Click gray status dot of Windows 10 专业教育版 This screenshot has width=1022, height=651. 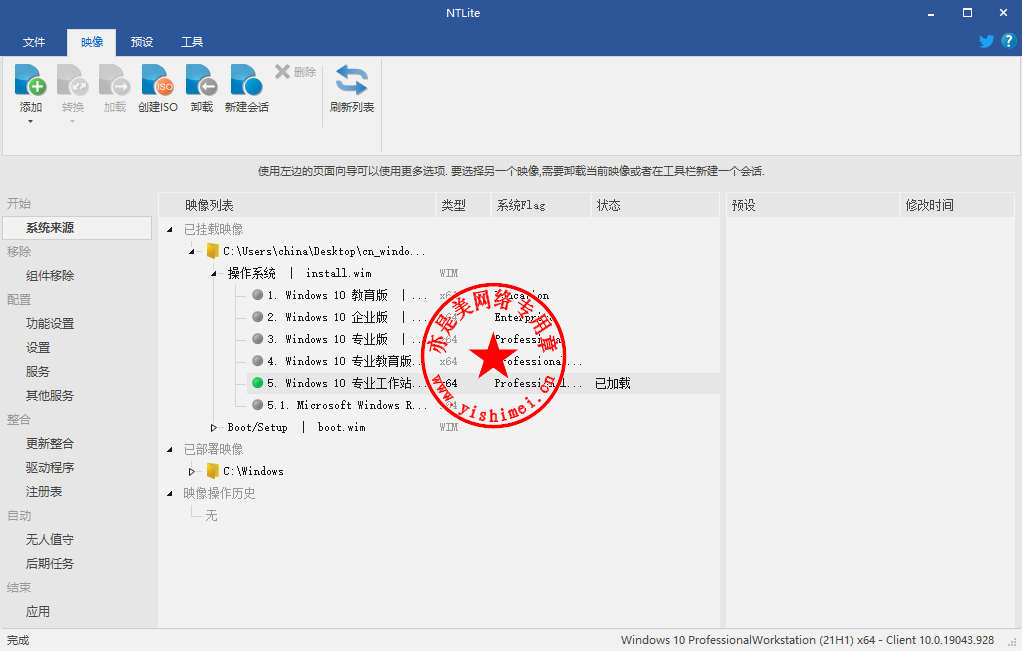tap(257, 360)
